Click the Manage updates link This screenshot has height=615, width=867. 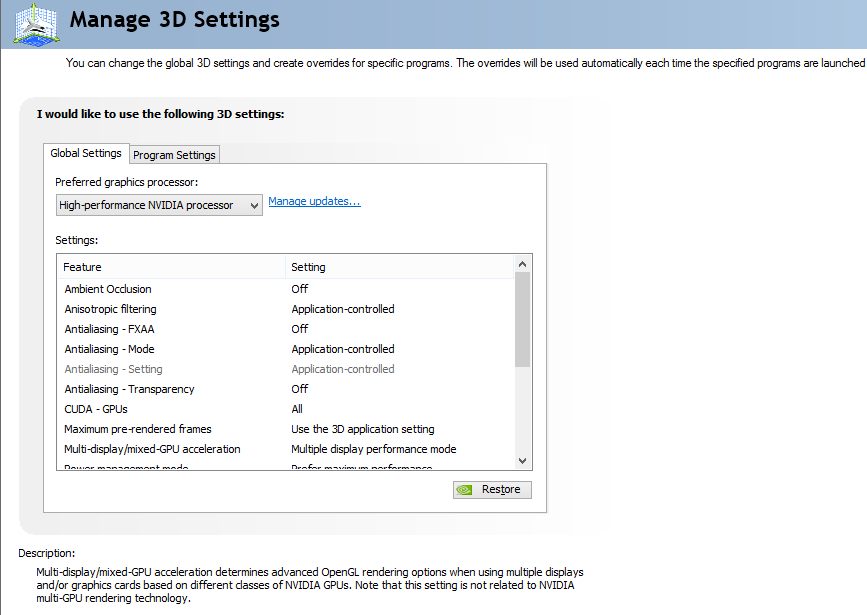[x=314, y=201]
